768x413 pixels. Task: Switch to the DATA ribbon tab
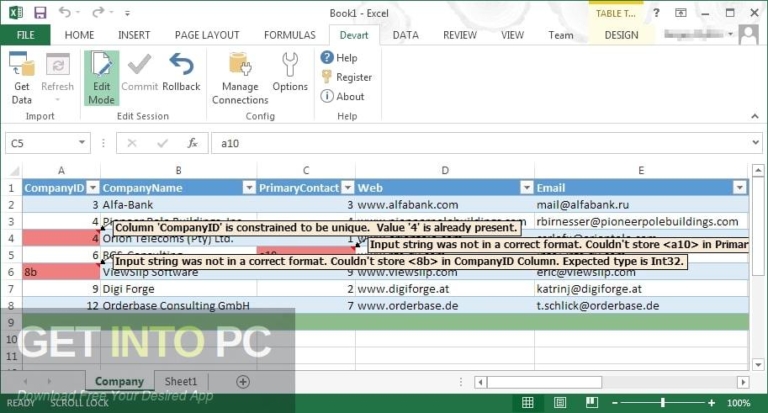click(406, 35)
